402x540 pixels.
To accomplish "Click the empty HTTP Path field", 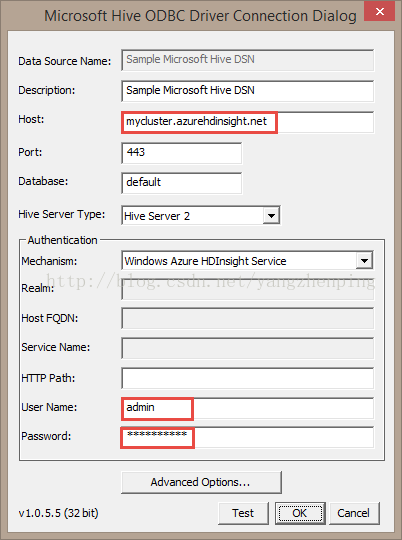I will [x=247, y=378].
